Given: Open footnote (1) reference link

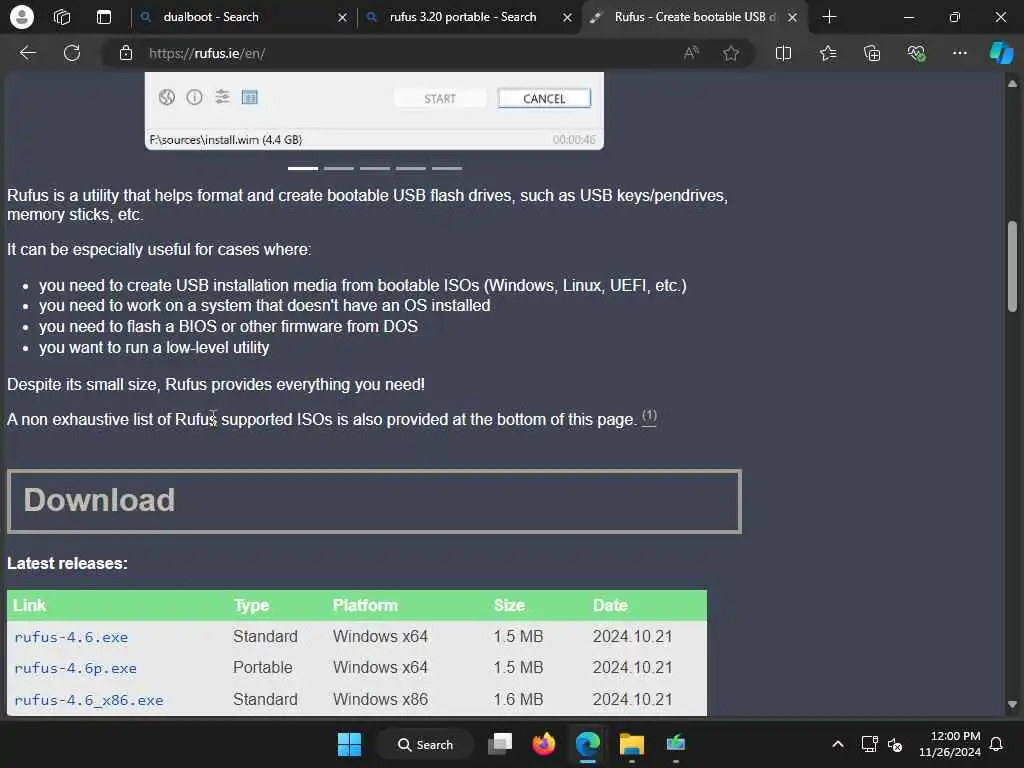Looking at the screenshot, I should click(x=649, y=417).
